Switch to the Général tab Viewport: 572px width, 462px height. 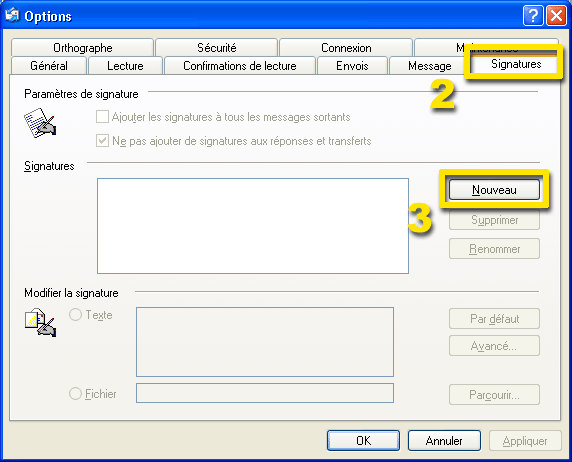tap(49, 66)
